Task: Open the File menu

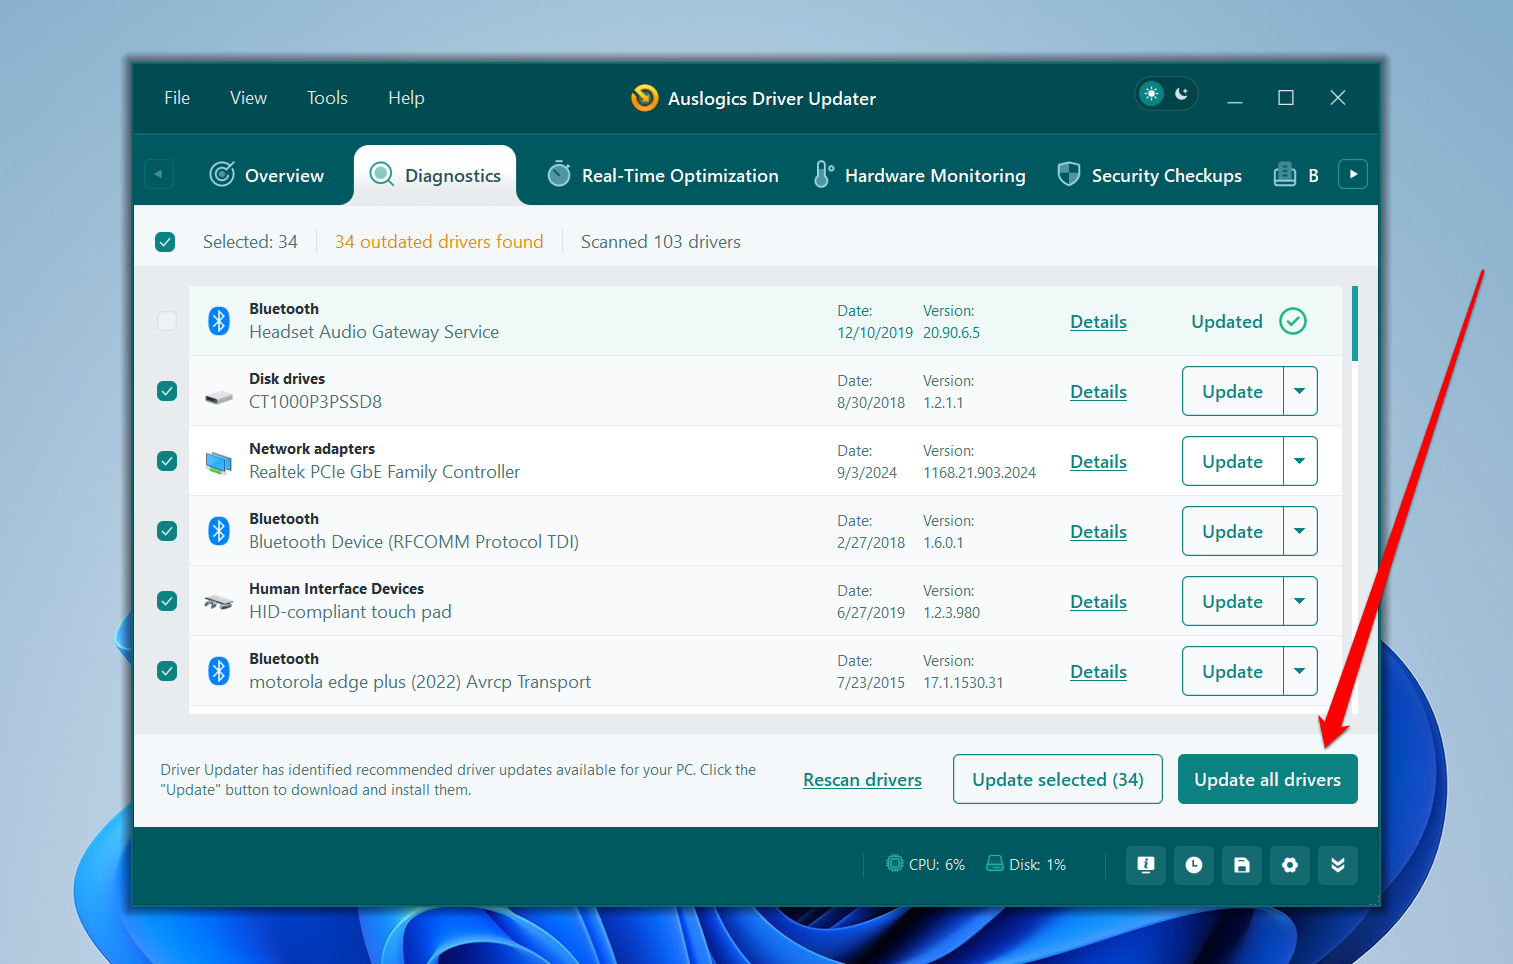Action: (x=177, y=98)
